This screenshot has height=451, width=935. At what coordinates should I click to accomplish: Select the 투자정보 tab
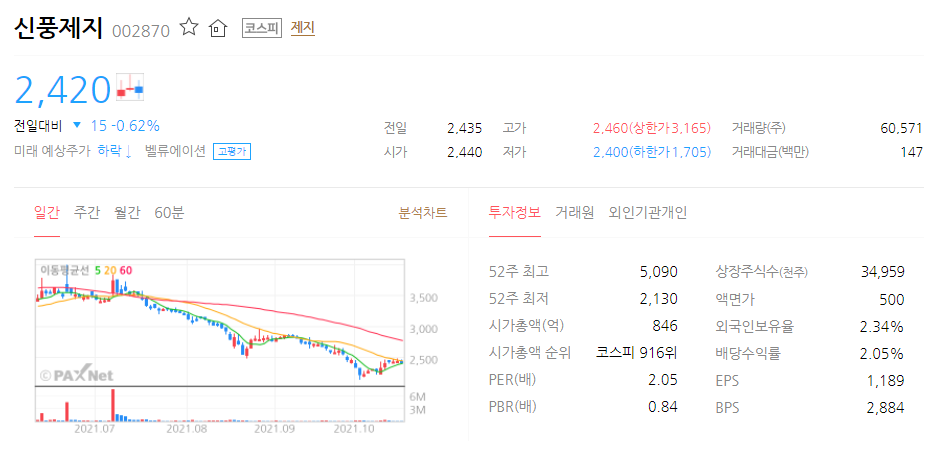(x=515, y=213)
